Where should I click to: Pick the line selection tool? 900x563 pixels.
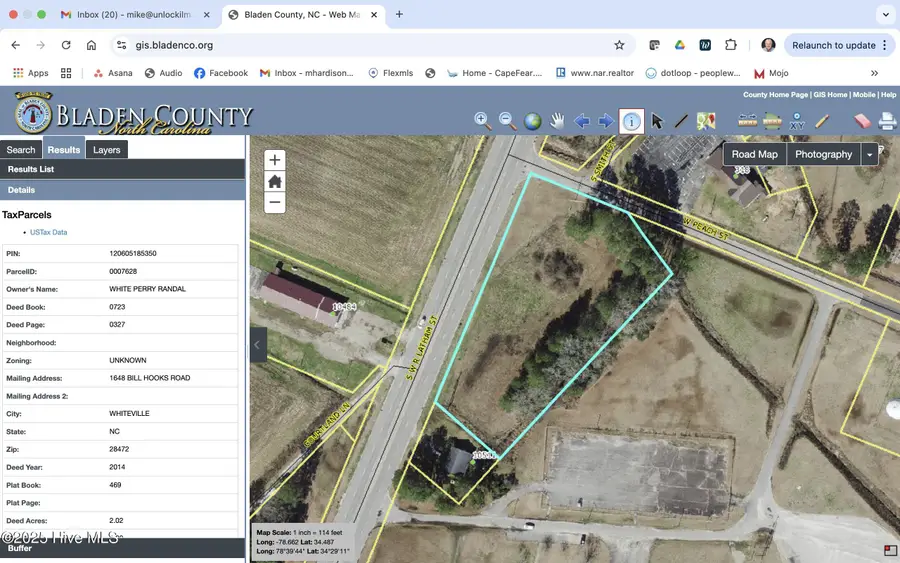click(x=681, y=121)
